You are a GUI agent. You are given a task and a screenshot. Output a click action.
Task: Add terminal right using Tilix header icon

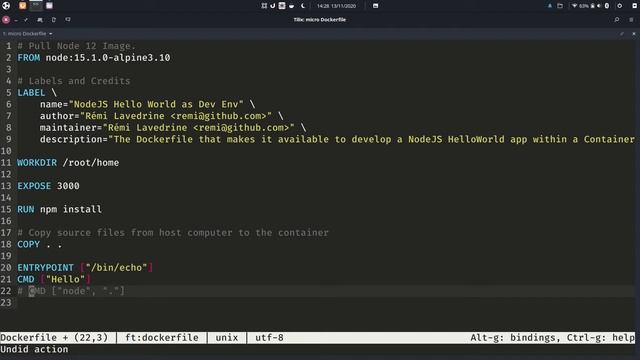40,20
